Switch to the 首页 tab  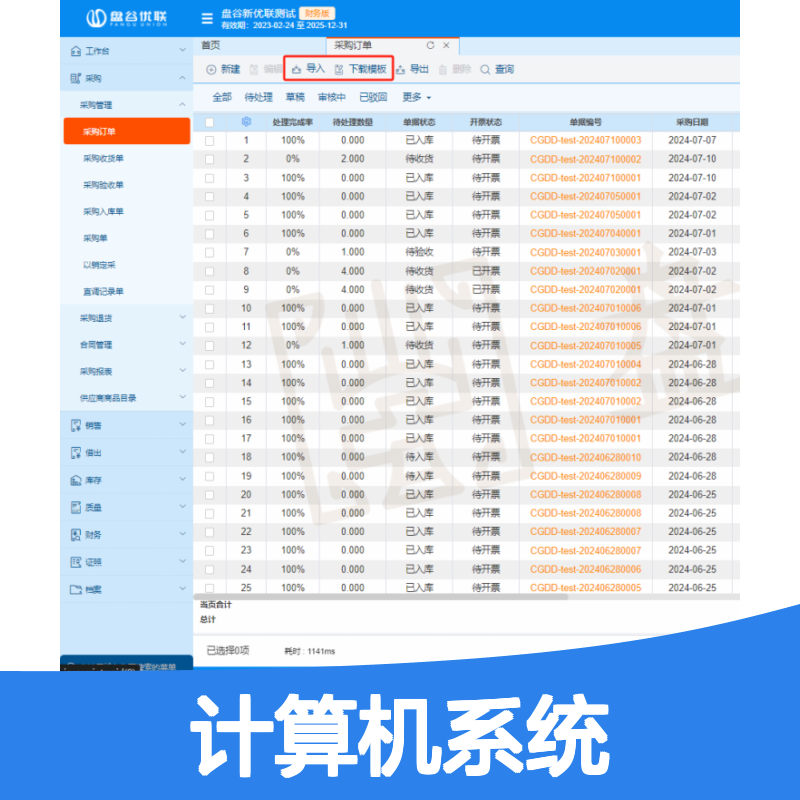click(x=211, y=45)
